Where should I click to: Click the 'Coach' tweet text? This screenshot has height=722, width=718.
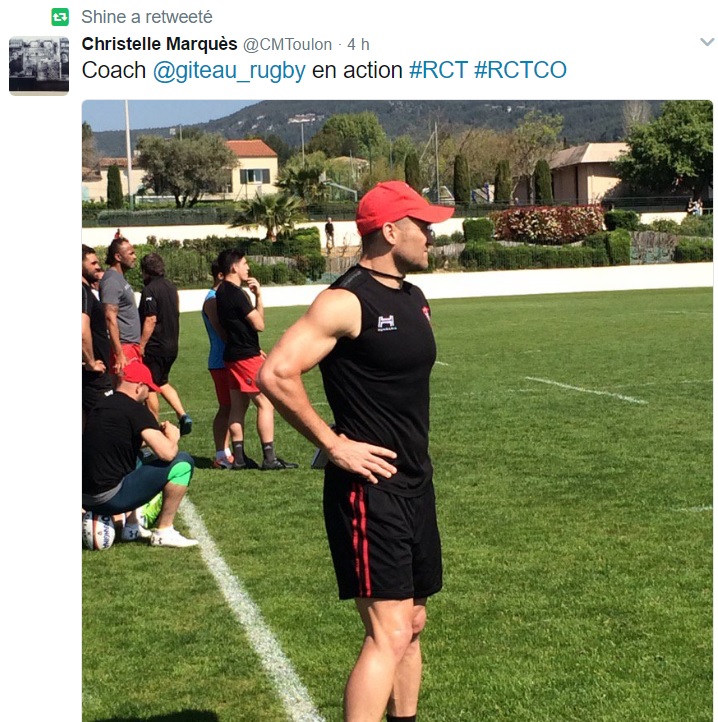114,70
